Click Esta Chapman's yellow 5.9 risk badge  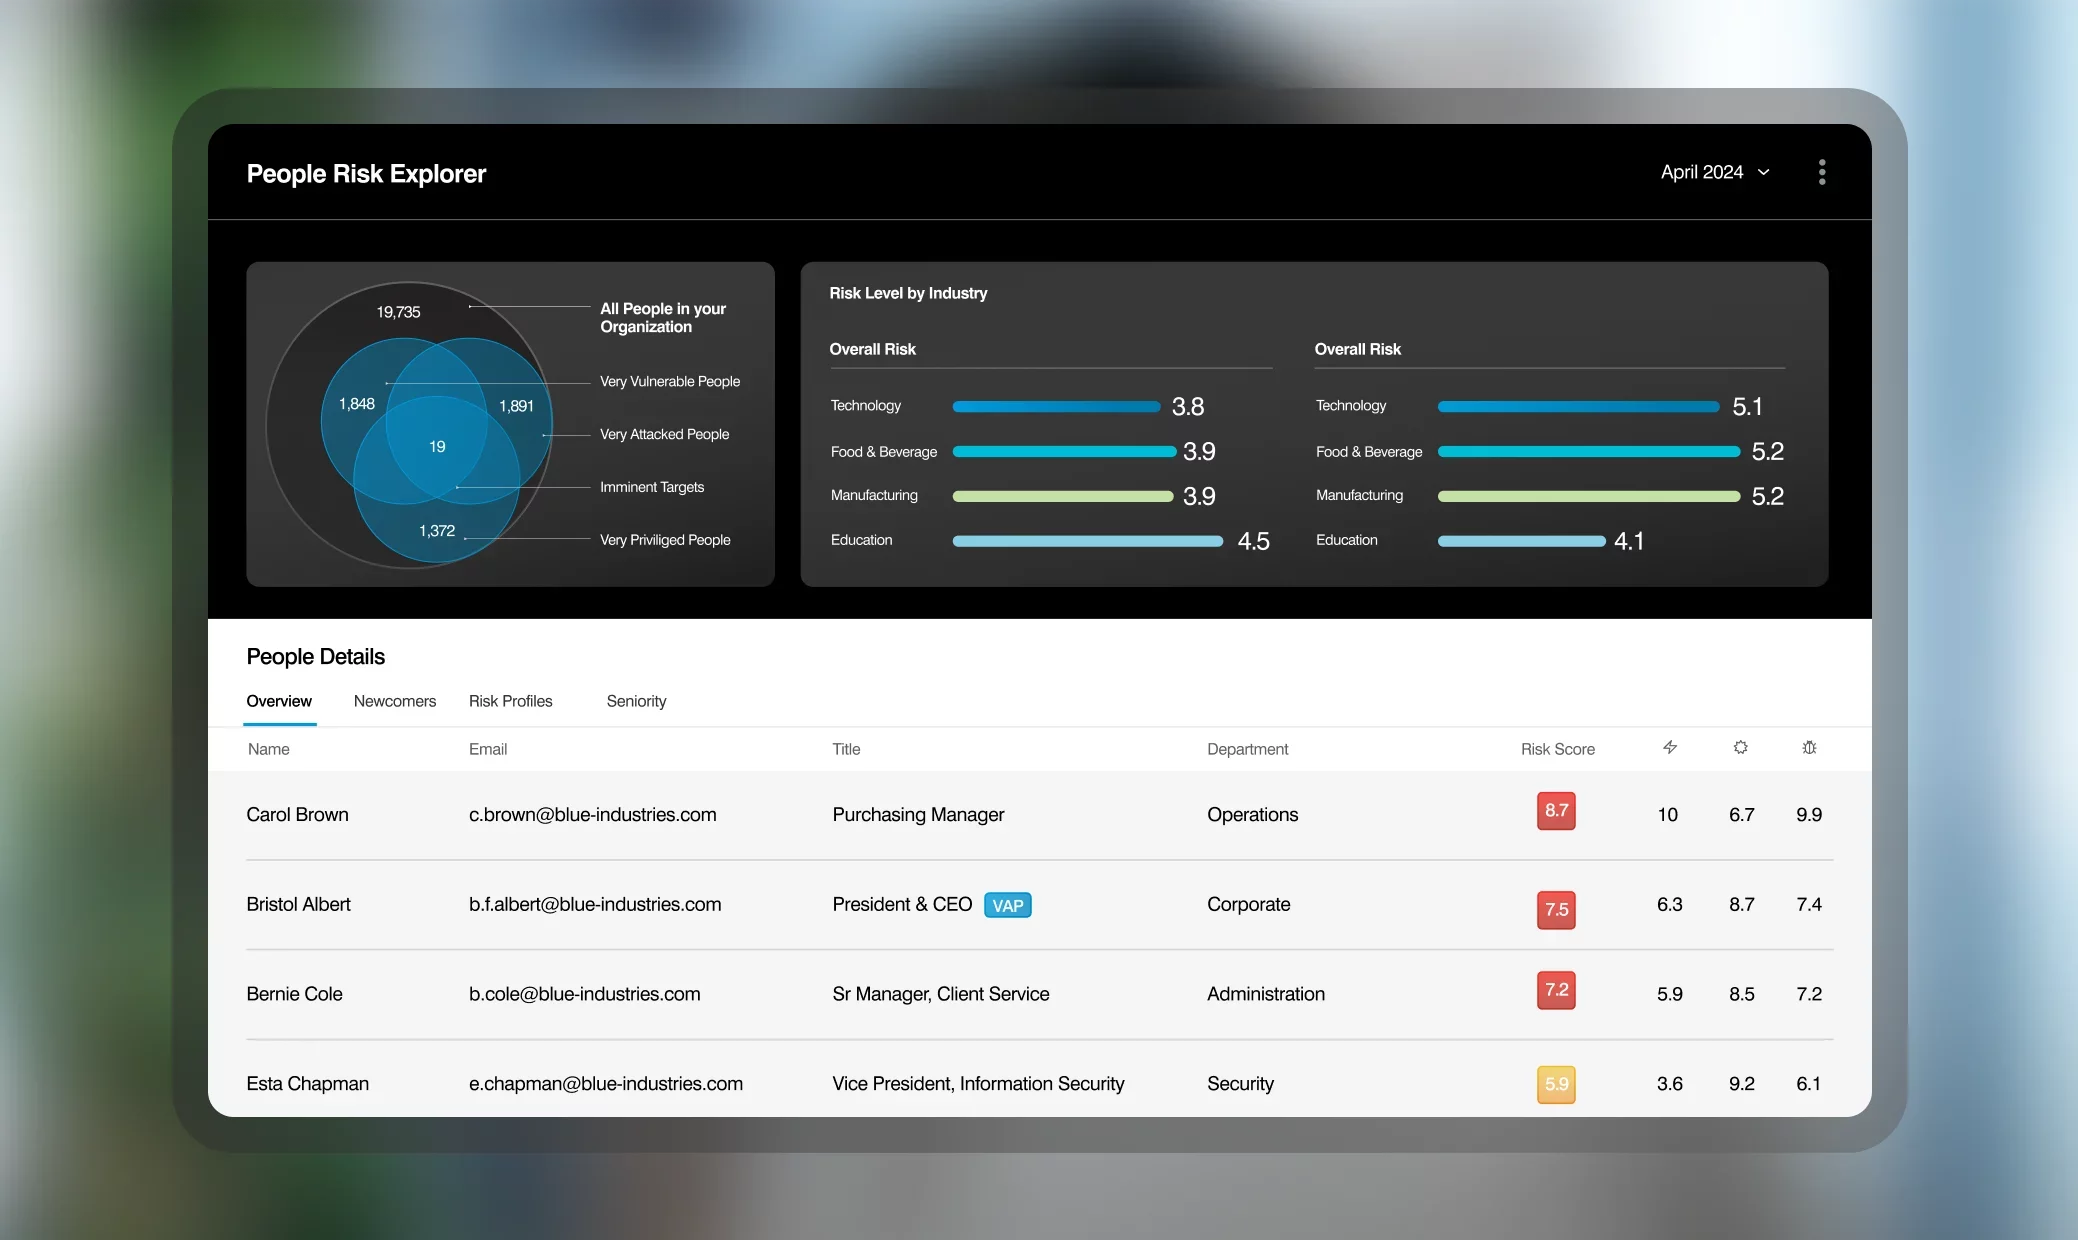pyautogui.click(x=1556, y=1084)
